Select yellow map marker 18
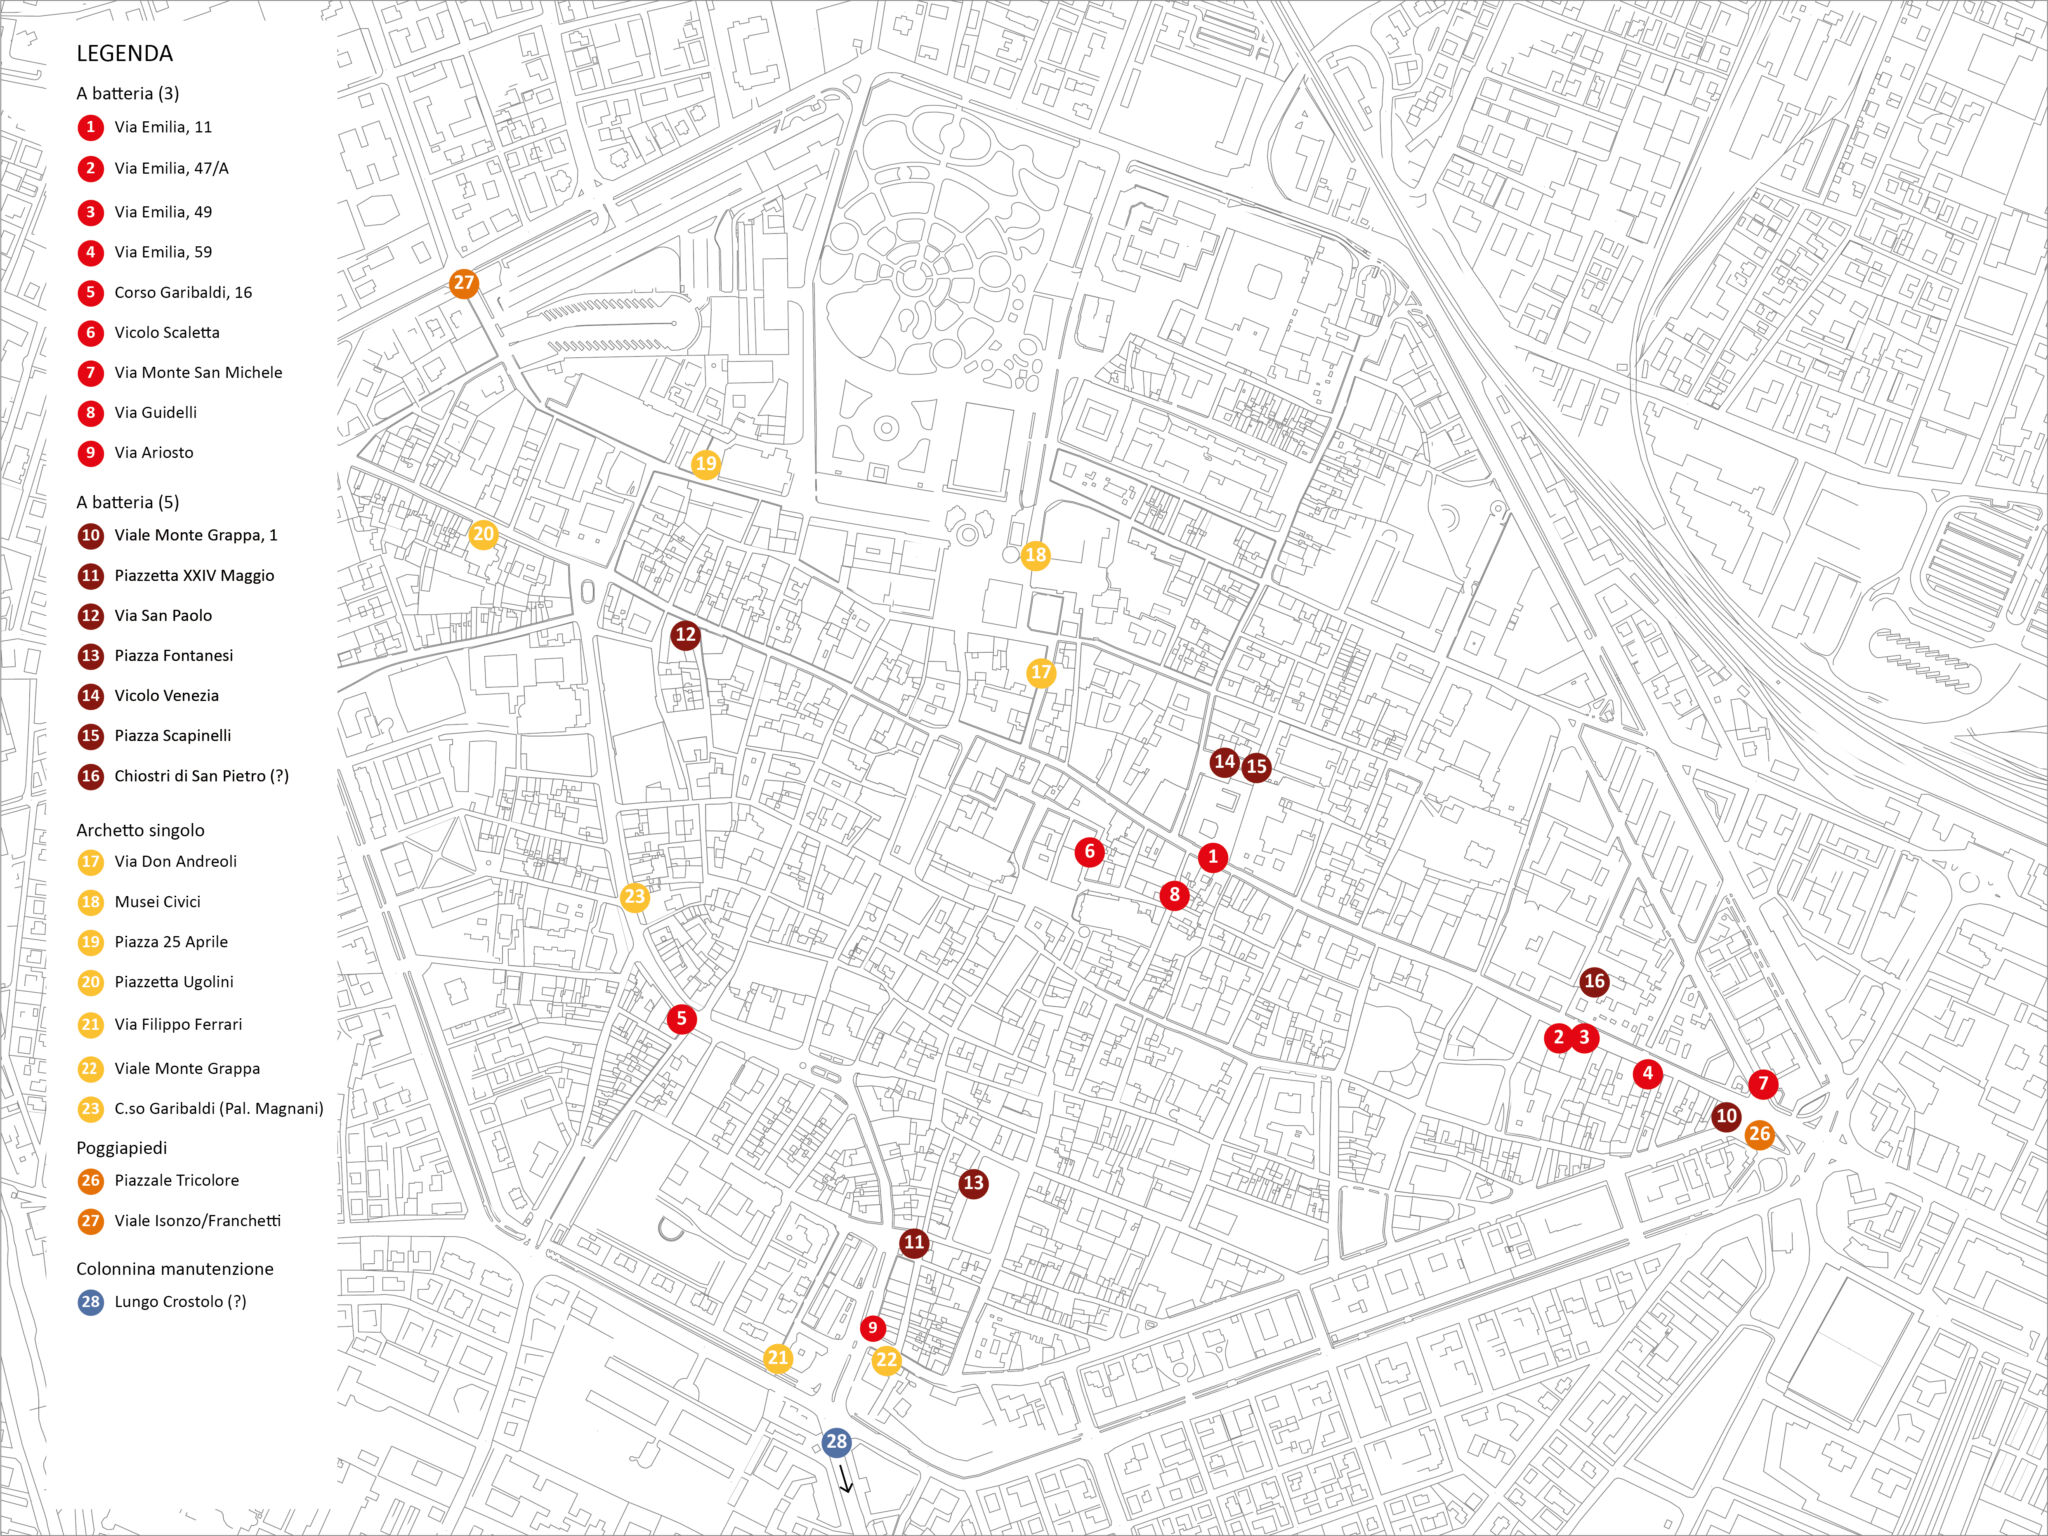The width and height of the screenshot is (2048, 1536). [1035, 555]
